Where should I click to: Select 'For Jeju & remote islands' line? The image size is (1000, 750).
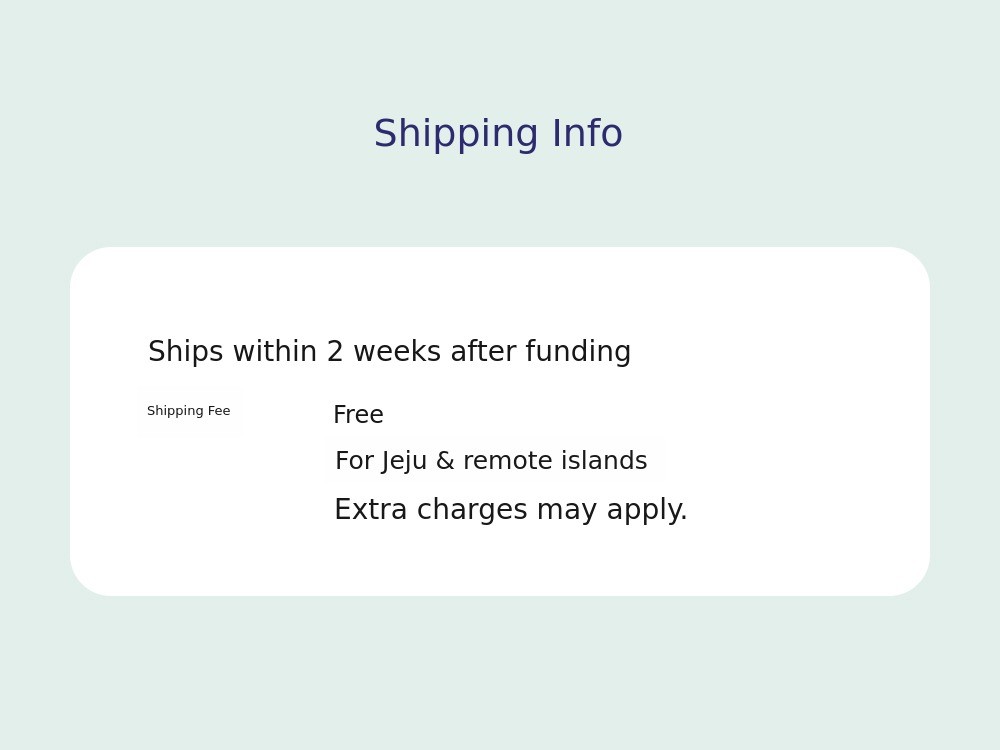tap(491, 461)
